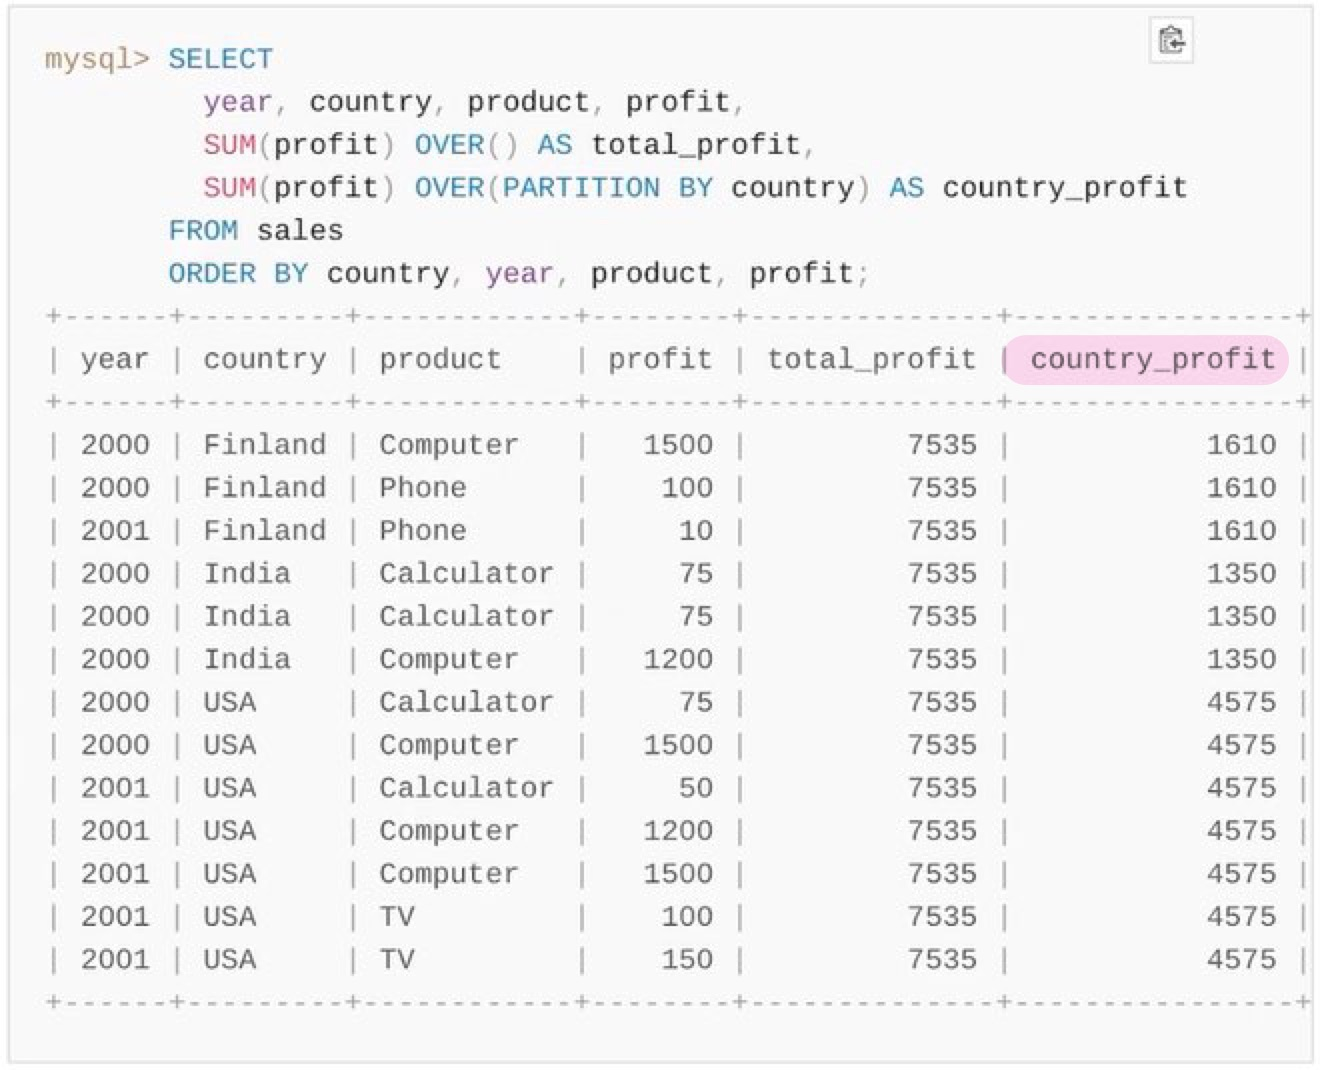Select India in the Computer row
The image size is (1320, 1070).
point(247,659)
